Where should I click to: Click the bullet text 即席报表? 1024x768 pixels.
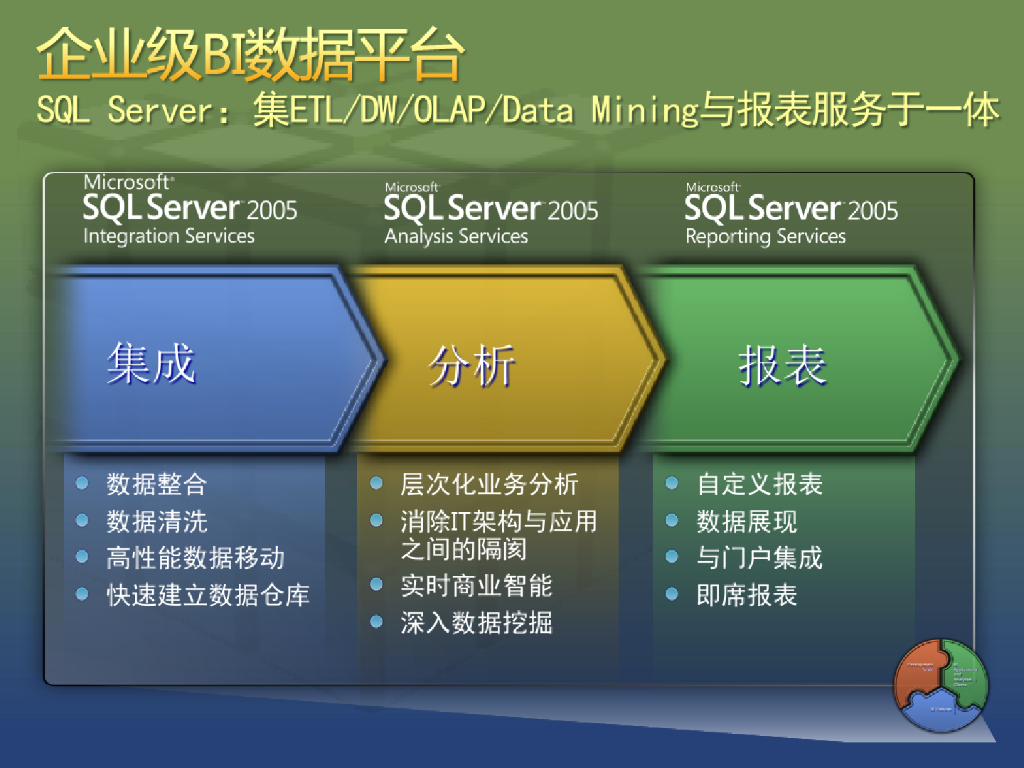(x=747, y=595)
